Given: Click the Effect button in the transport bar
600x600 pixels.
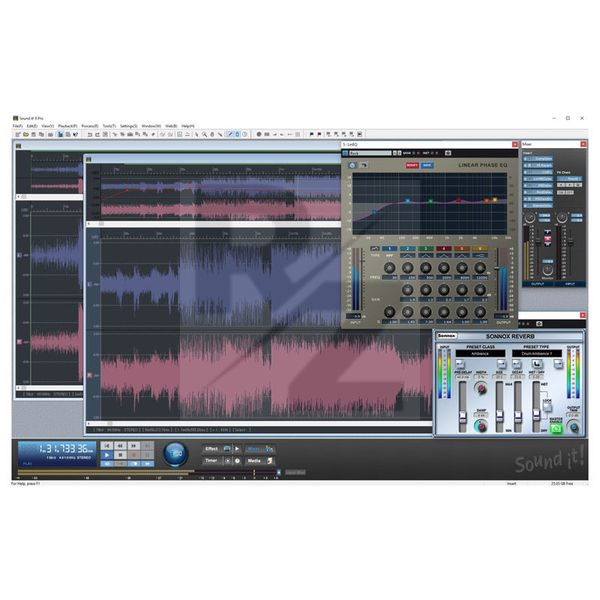Looking at the screenshot, I should coord(217,449).
